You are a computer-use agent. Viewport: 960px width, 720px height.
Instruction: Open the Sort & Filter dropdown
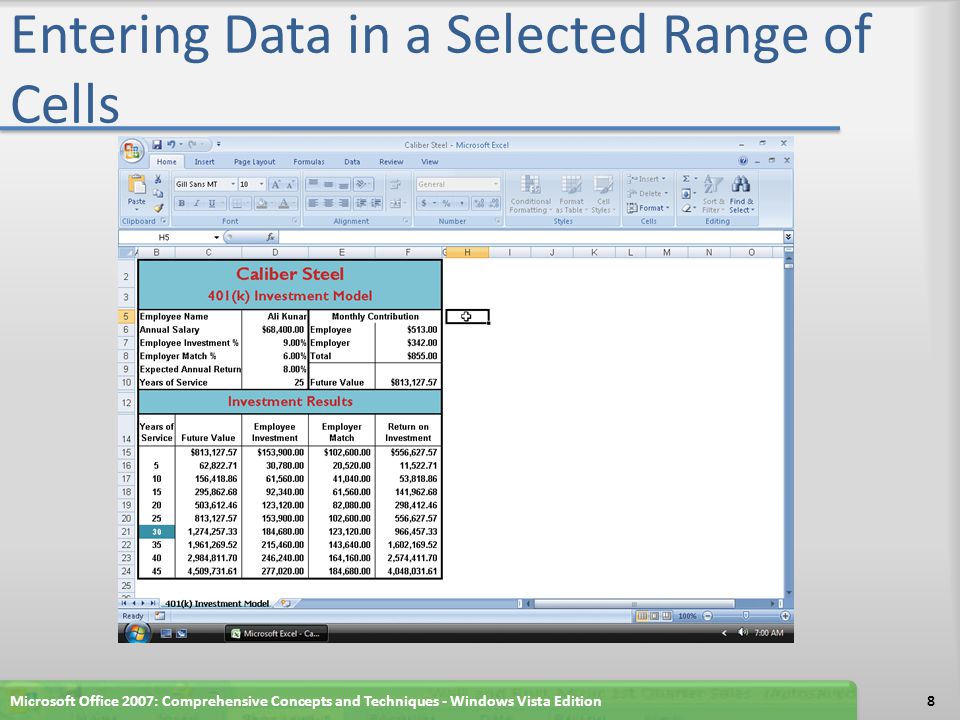pos(713,195)
